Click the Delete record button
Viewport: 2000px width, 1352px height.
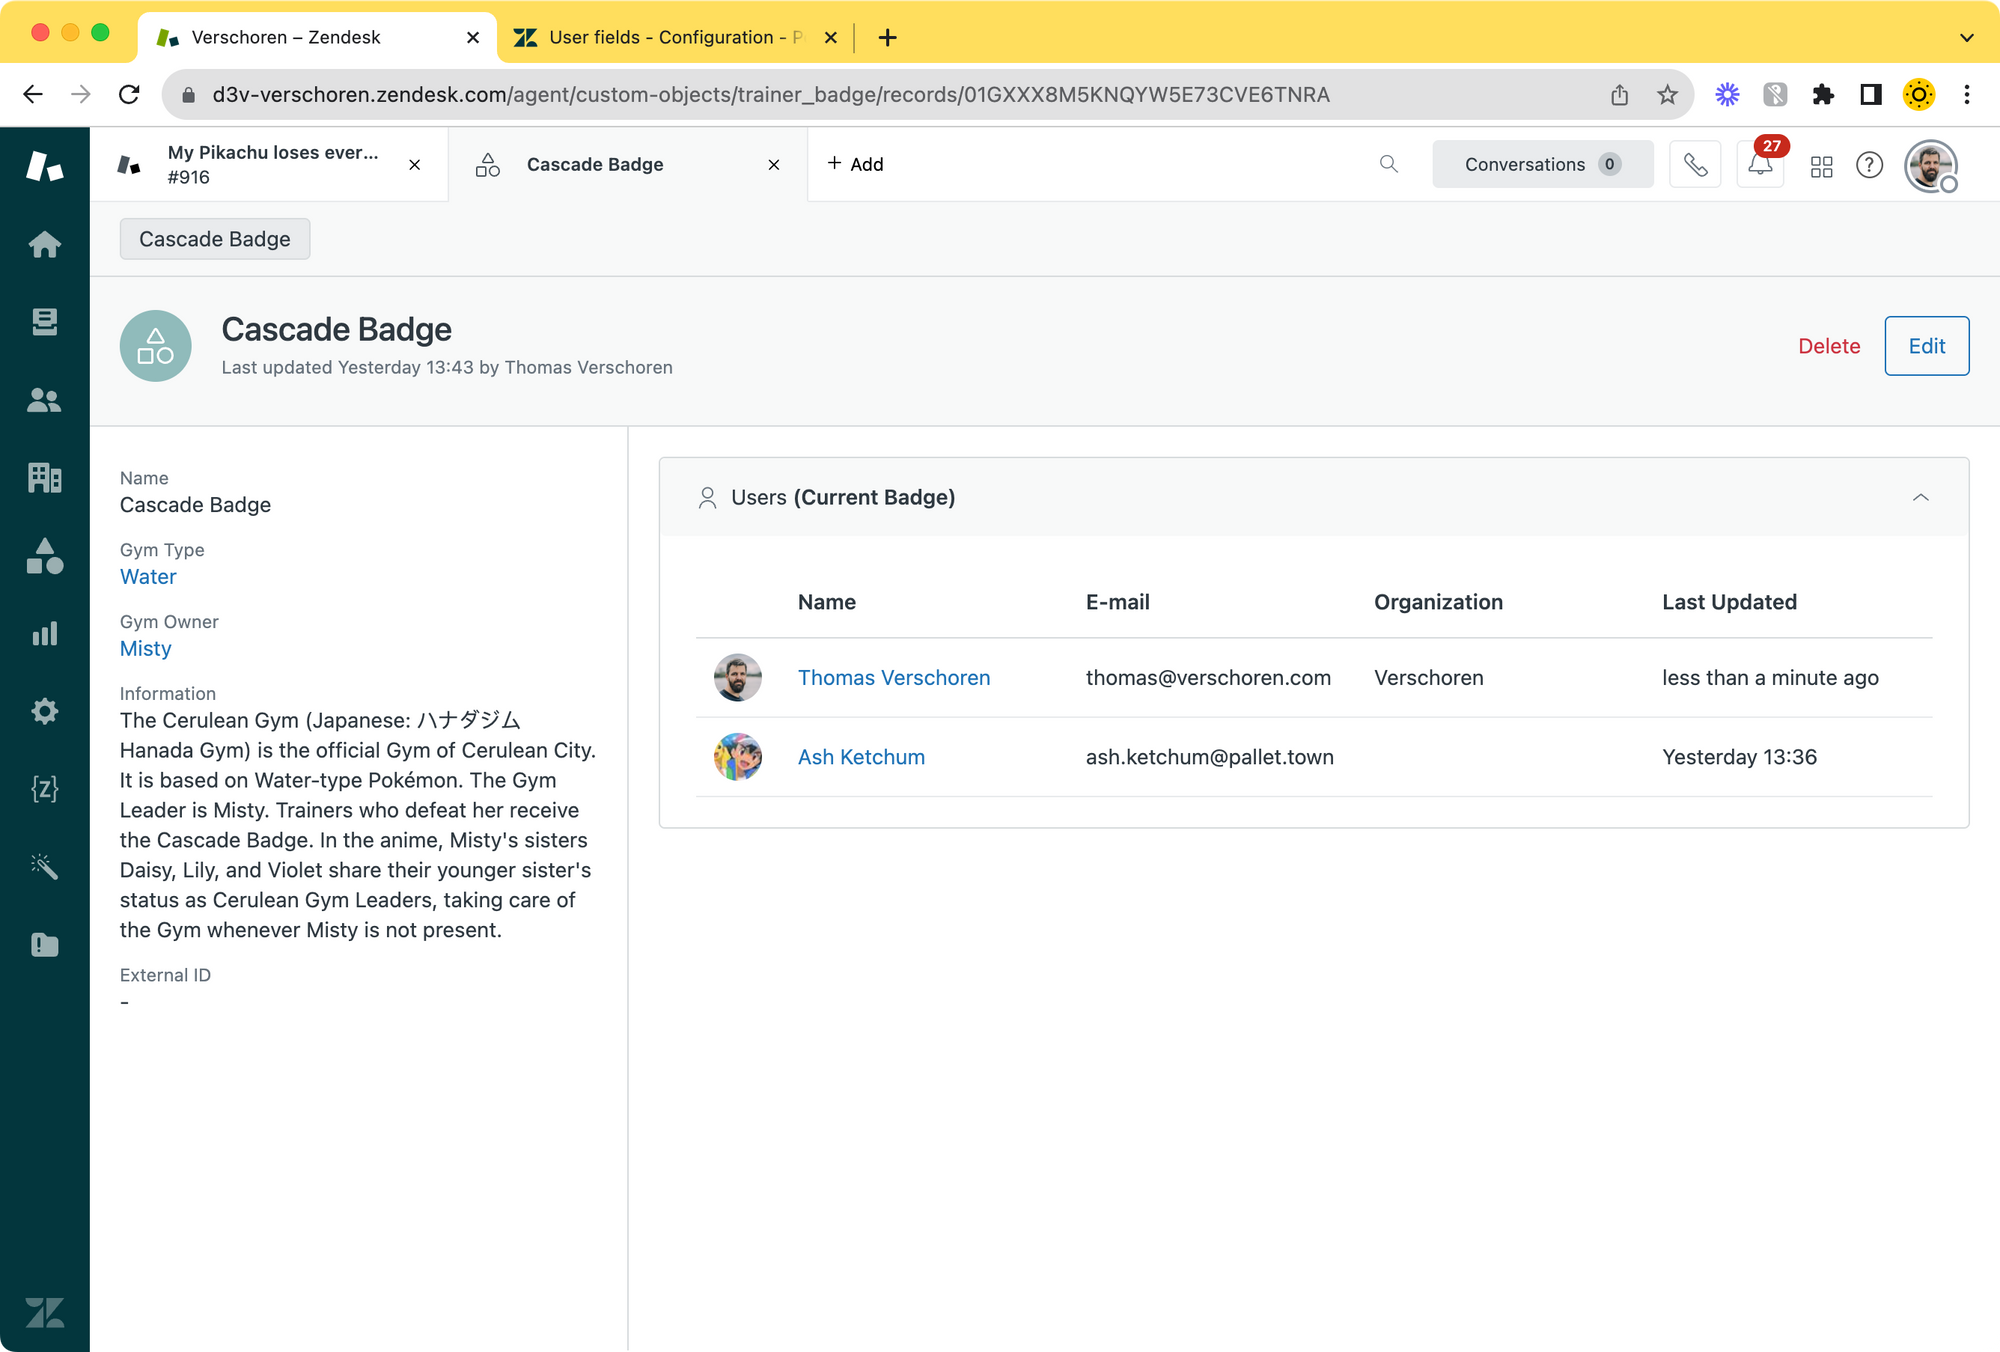[1828, 346]
